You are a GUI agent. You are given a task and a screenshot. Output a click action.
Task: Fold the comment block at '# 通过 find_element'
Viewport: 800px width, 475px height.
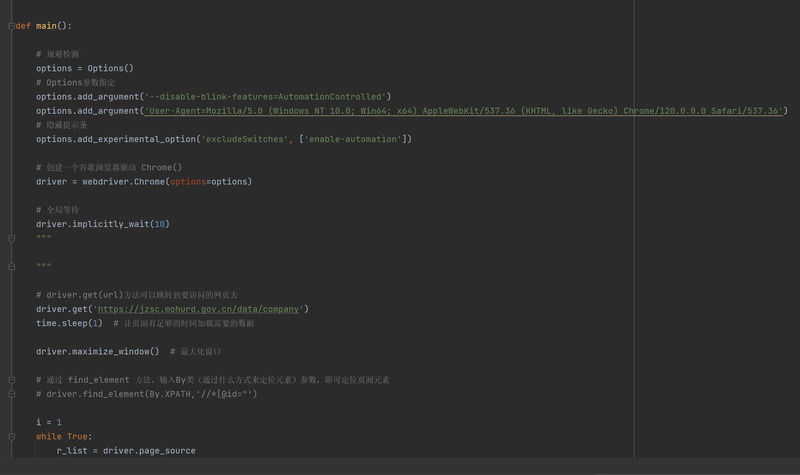point(11,380)
